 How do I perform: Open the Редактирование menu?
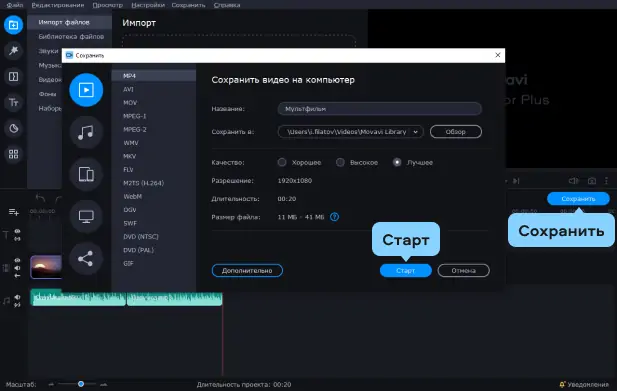[58, 5]
